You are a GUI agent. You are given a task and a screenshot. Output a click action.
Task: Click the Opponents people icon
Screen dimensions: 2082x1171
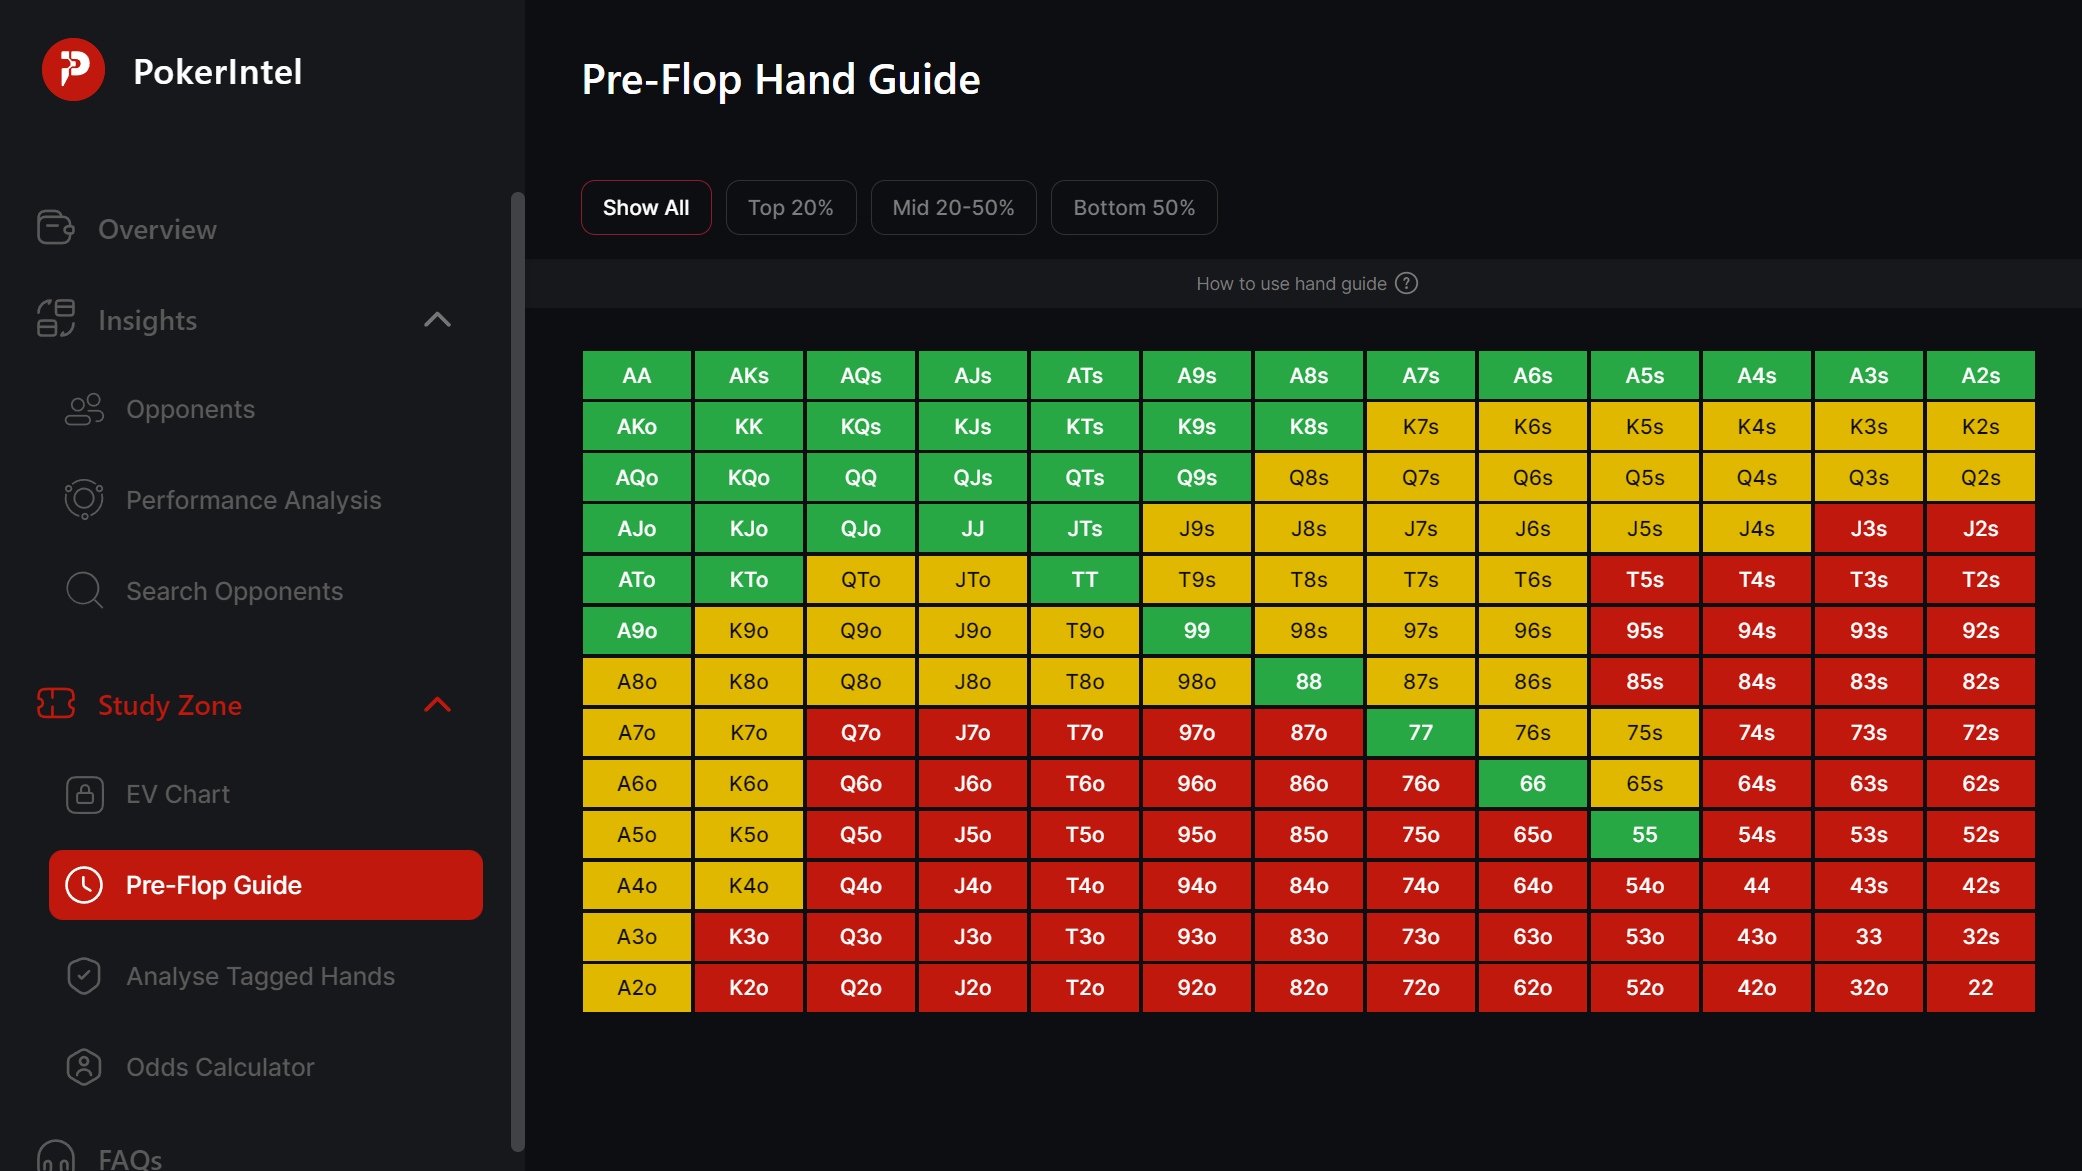click(x=84, y=409)
